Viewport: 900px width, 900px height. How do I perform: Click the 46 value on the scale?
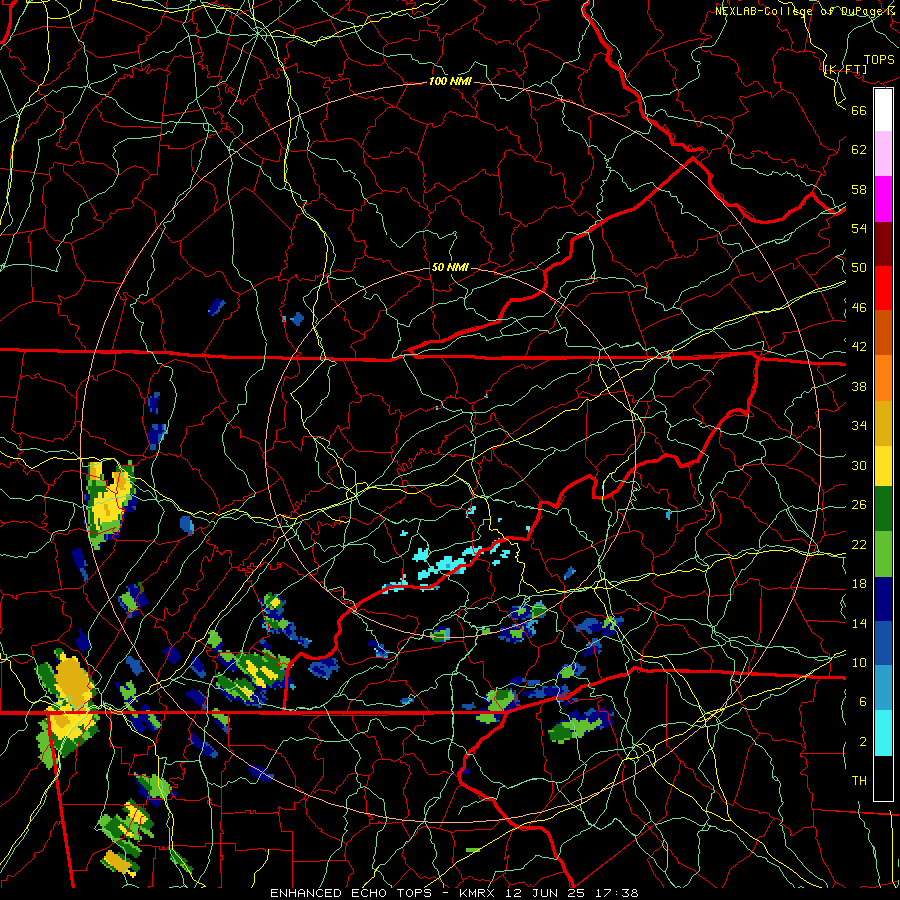[x=859, y=308]
